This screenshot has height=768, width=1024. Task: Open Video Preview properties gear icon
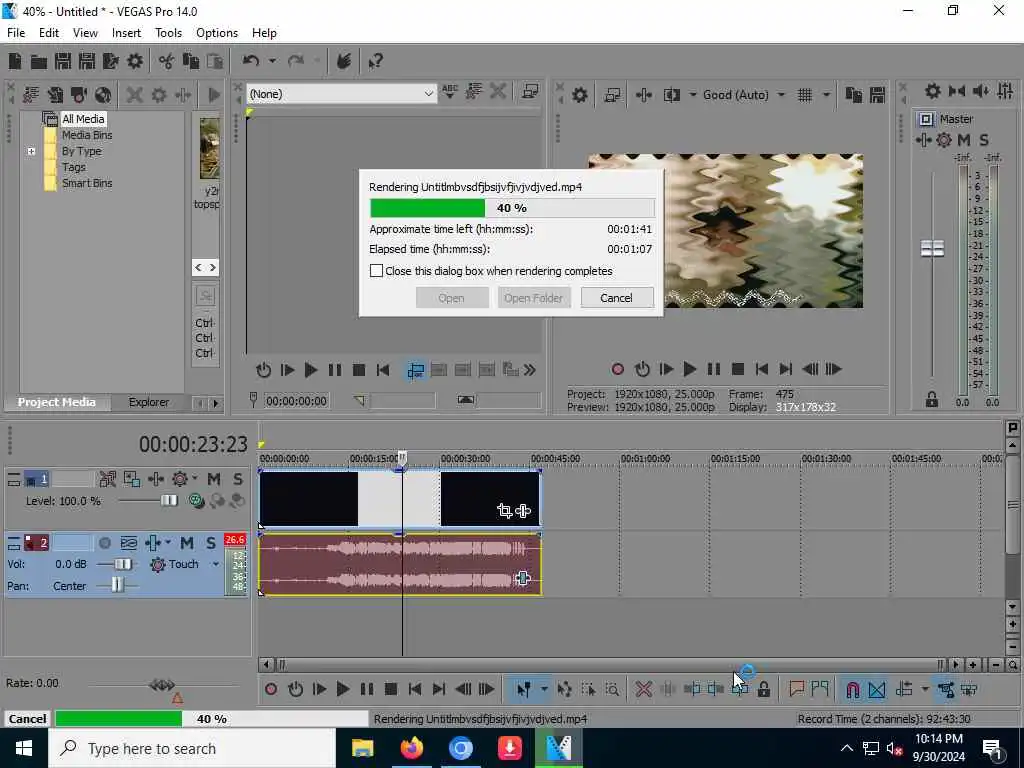tap(580, 95)
